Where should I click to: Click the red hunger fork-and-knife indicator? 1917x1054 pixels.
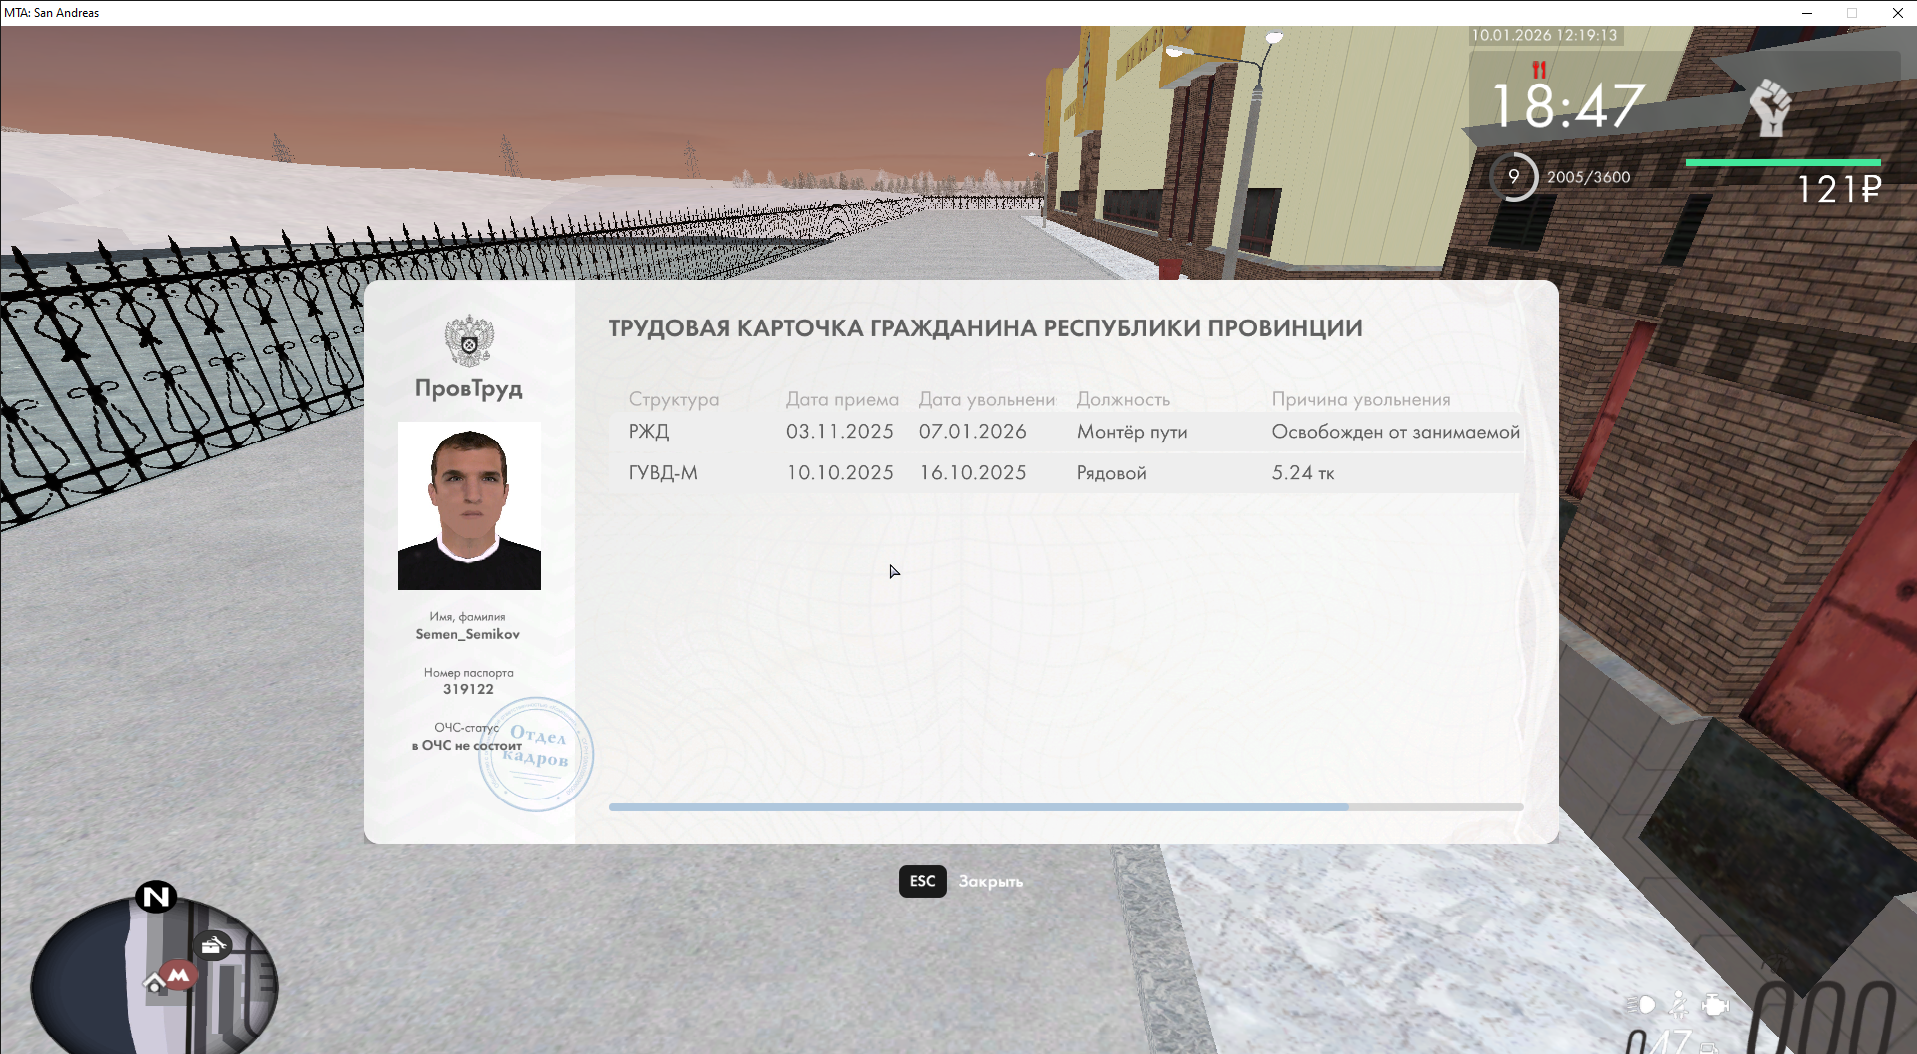click(x=1539, y=71)
